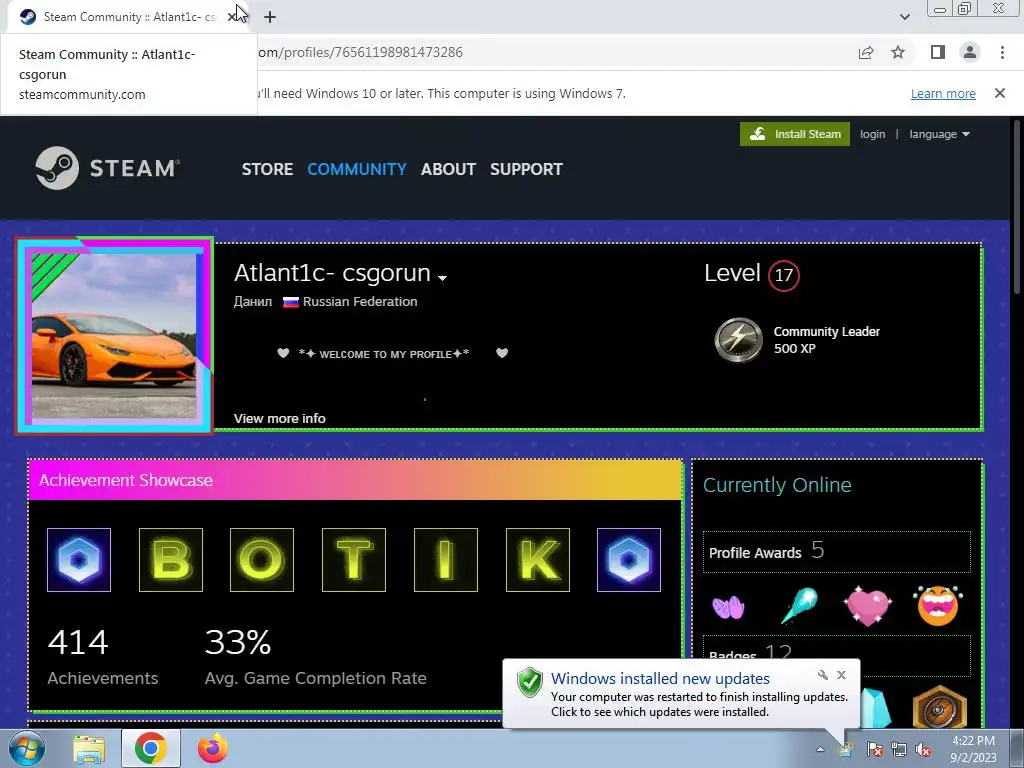Click the Install Steam button

pos(795,134)
